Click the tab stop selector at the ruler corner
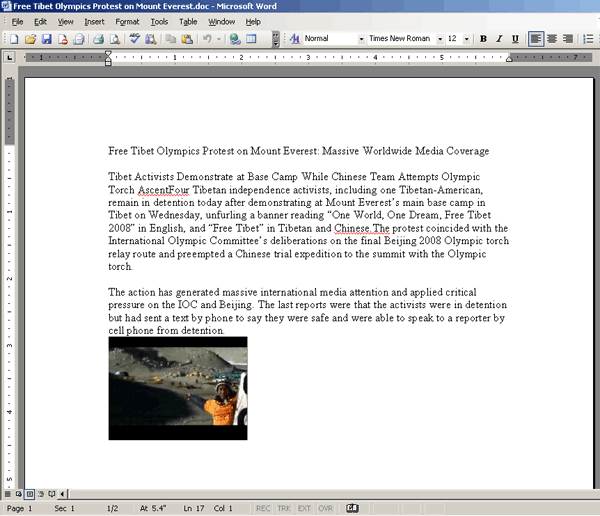Image resolution: width=600 pixels, height=516 pixels. coord(9,57)
